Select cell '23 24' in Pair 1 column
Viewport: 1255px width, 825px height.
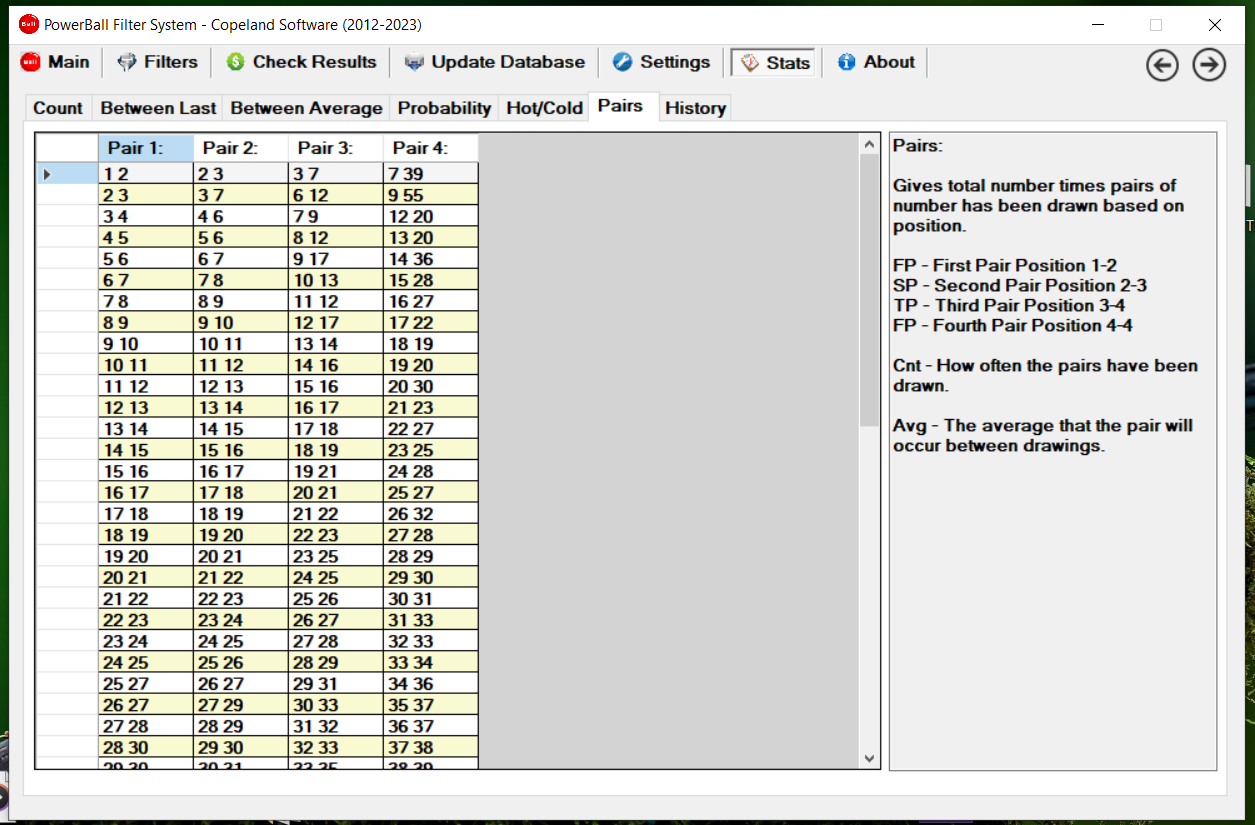146,641
